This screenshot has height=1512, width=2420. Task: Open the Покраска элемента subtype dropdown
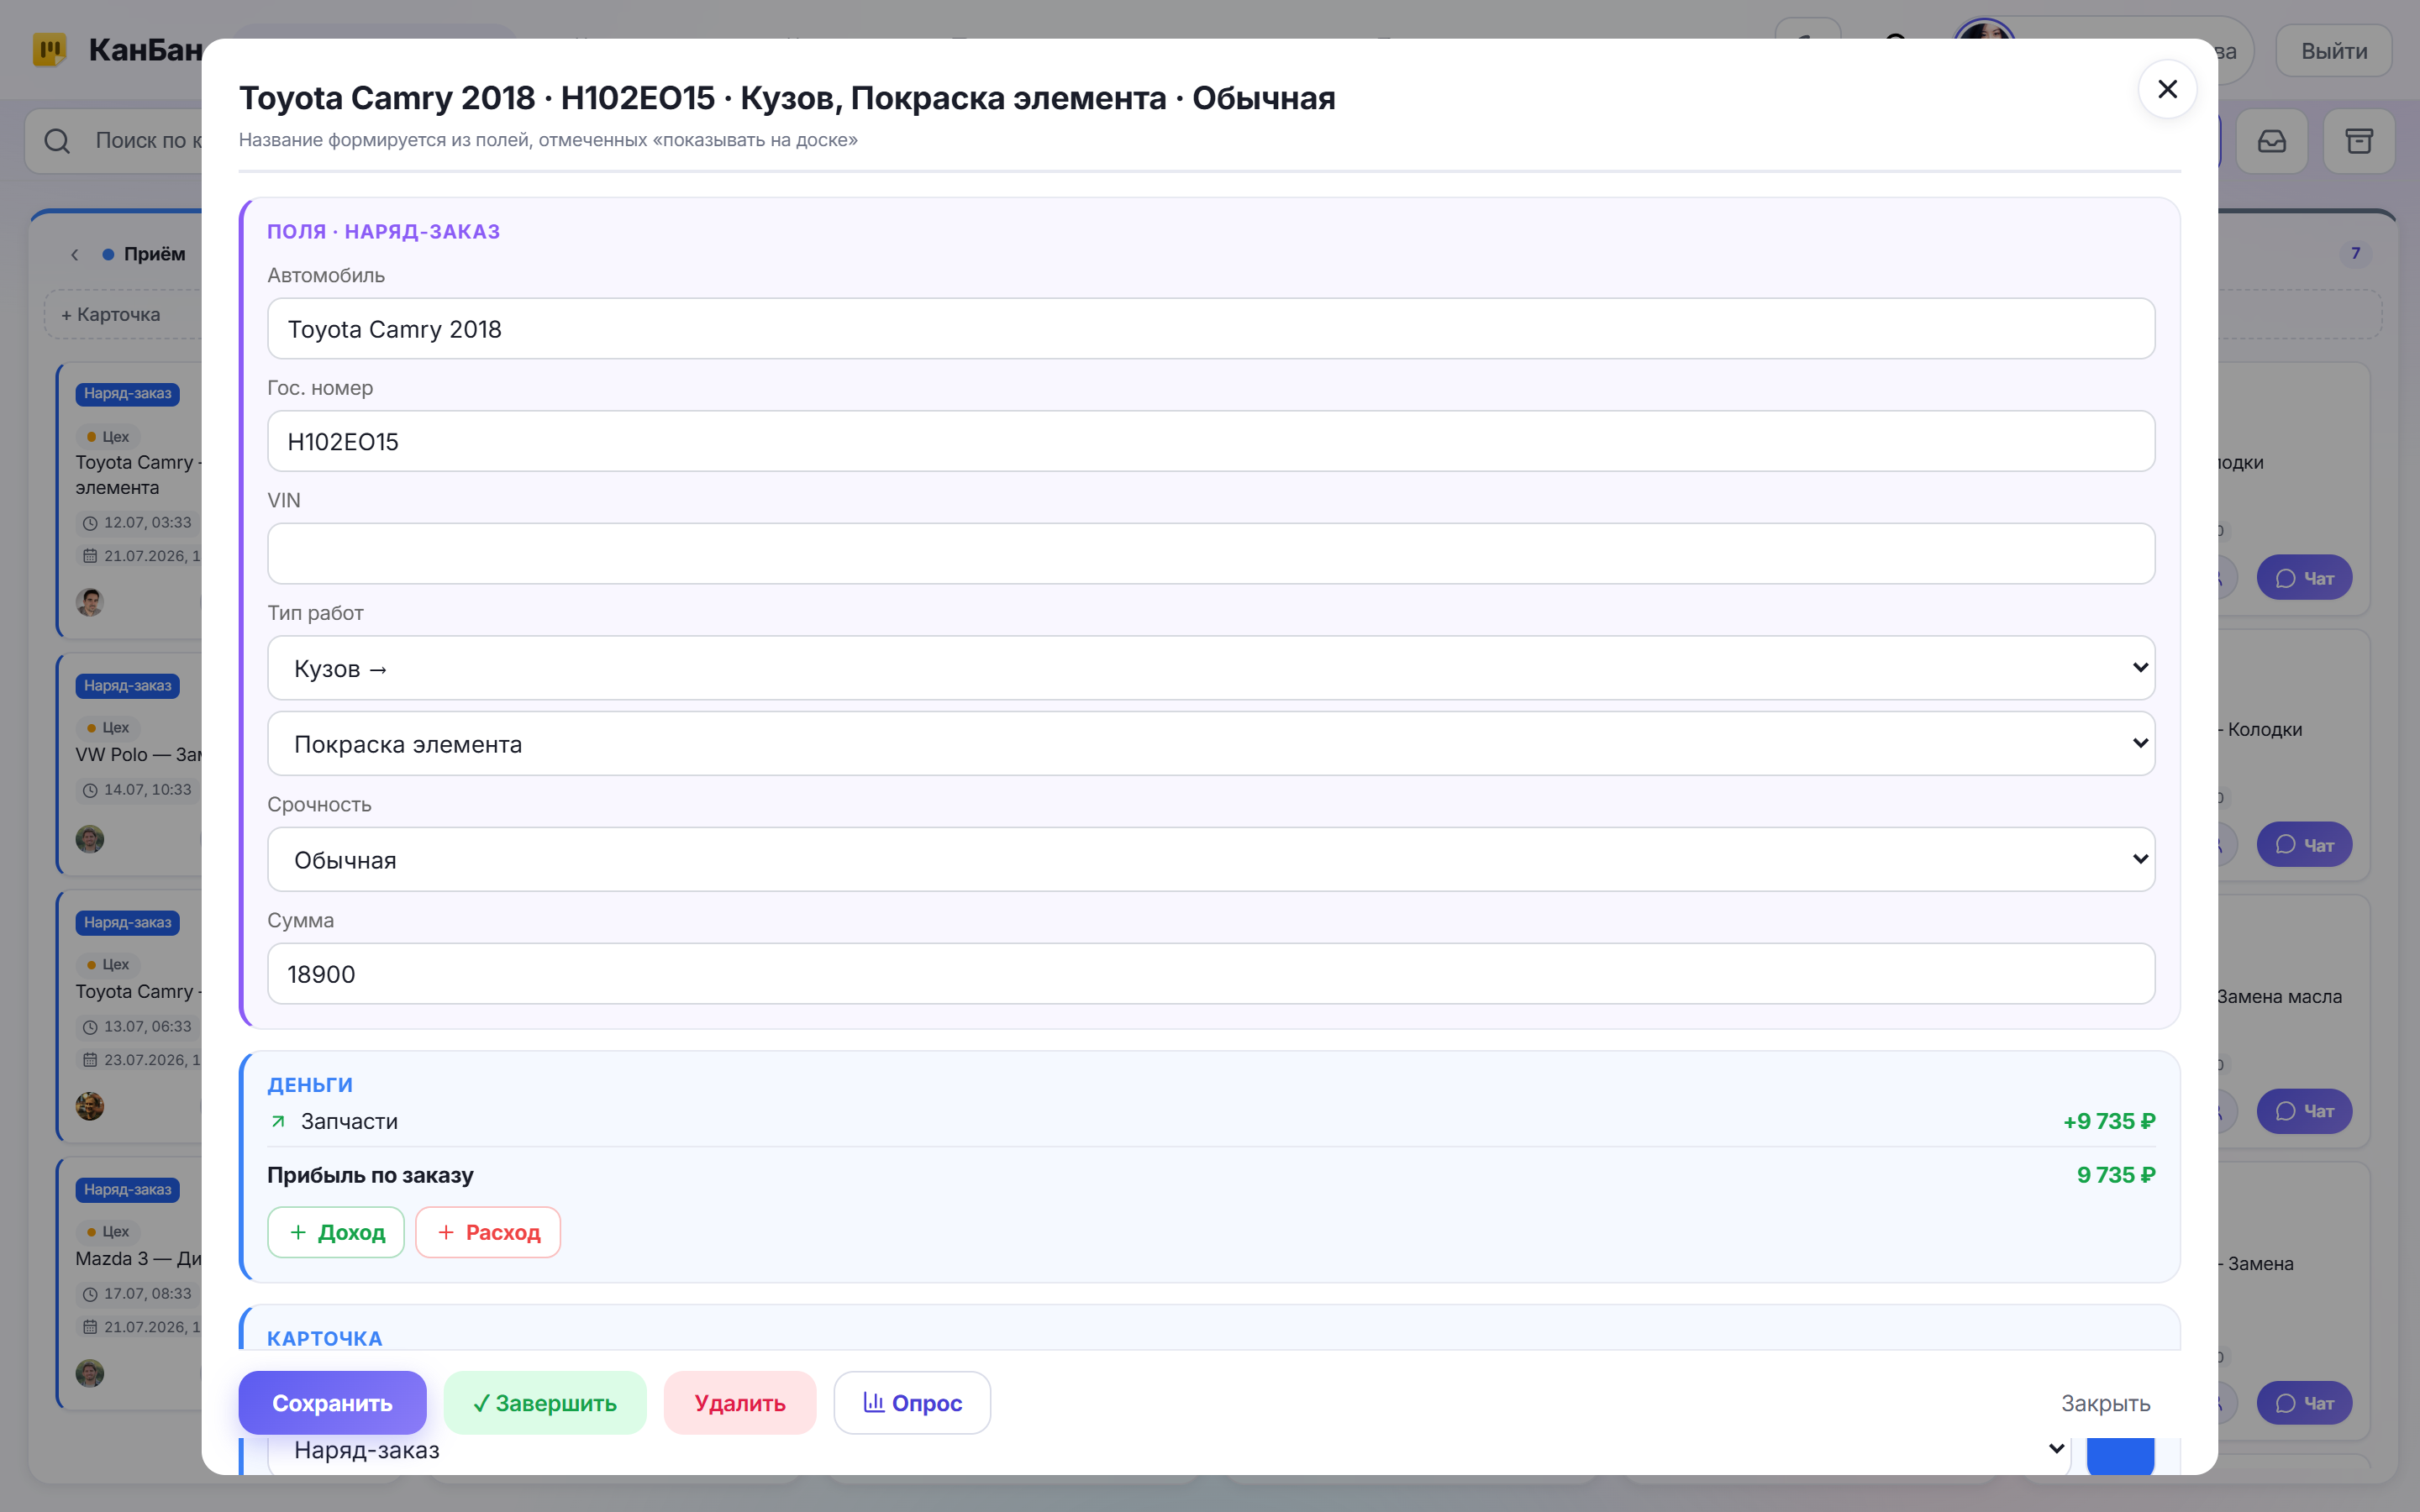click(x=1211, y=743)
